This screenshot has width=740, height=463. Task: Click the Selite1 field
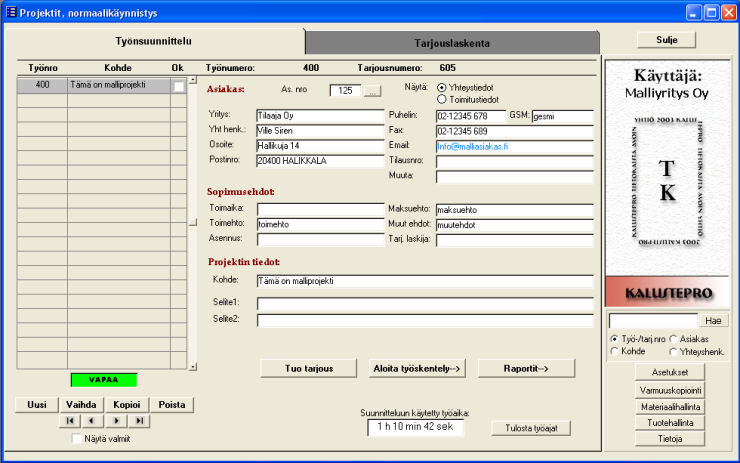[425, 303]
